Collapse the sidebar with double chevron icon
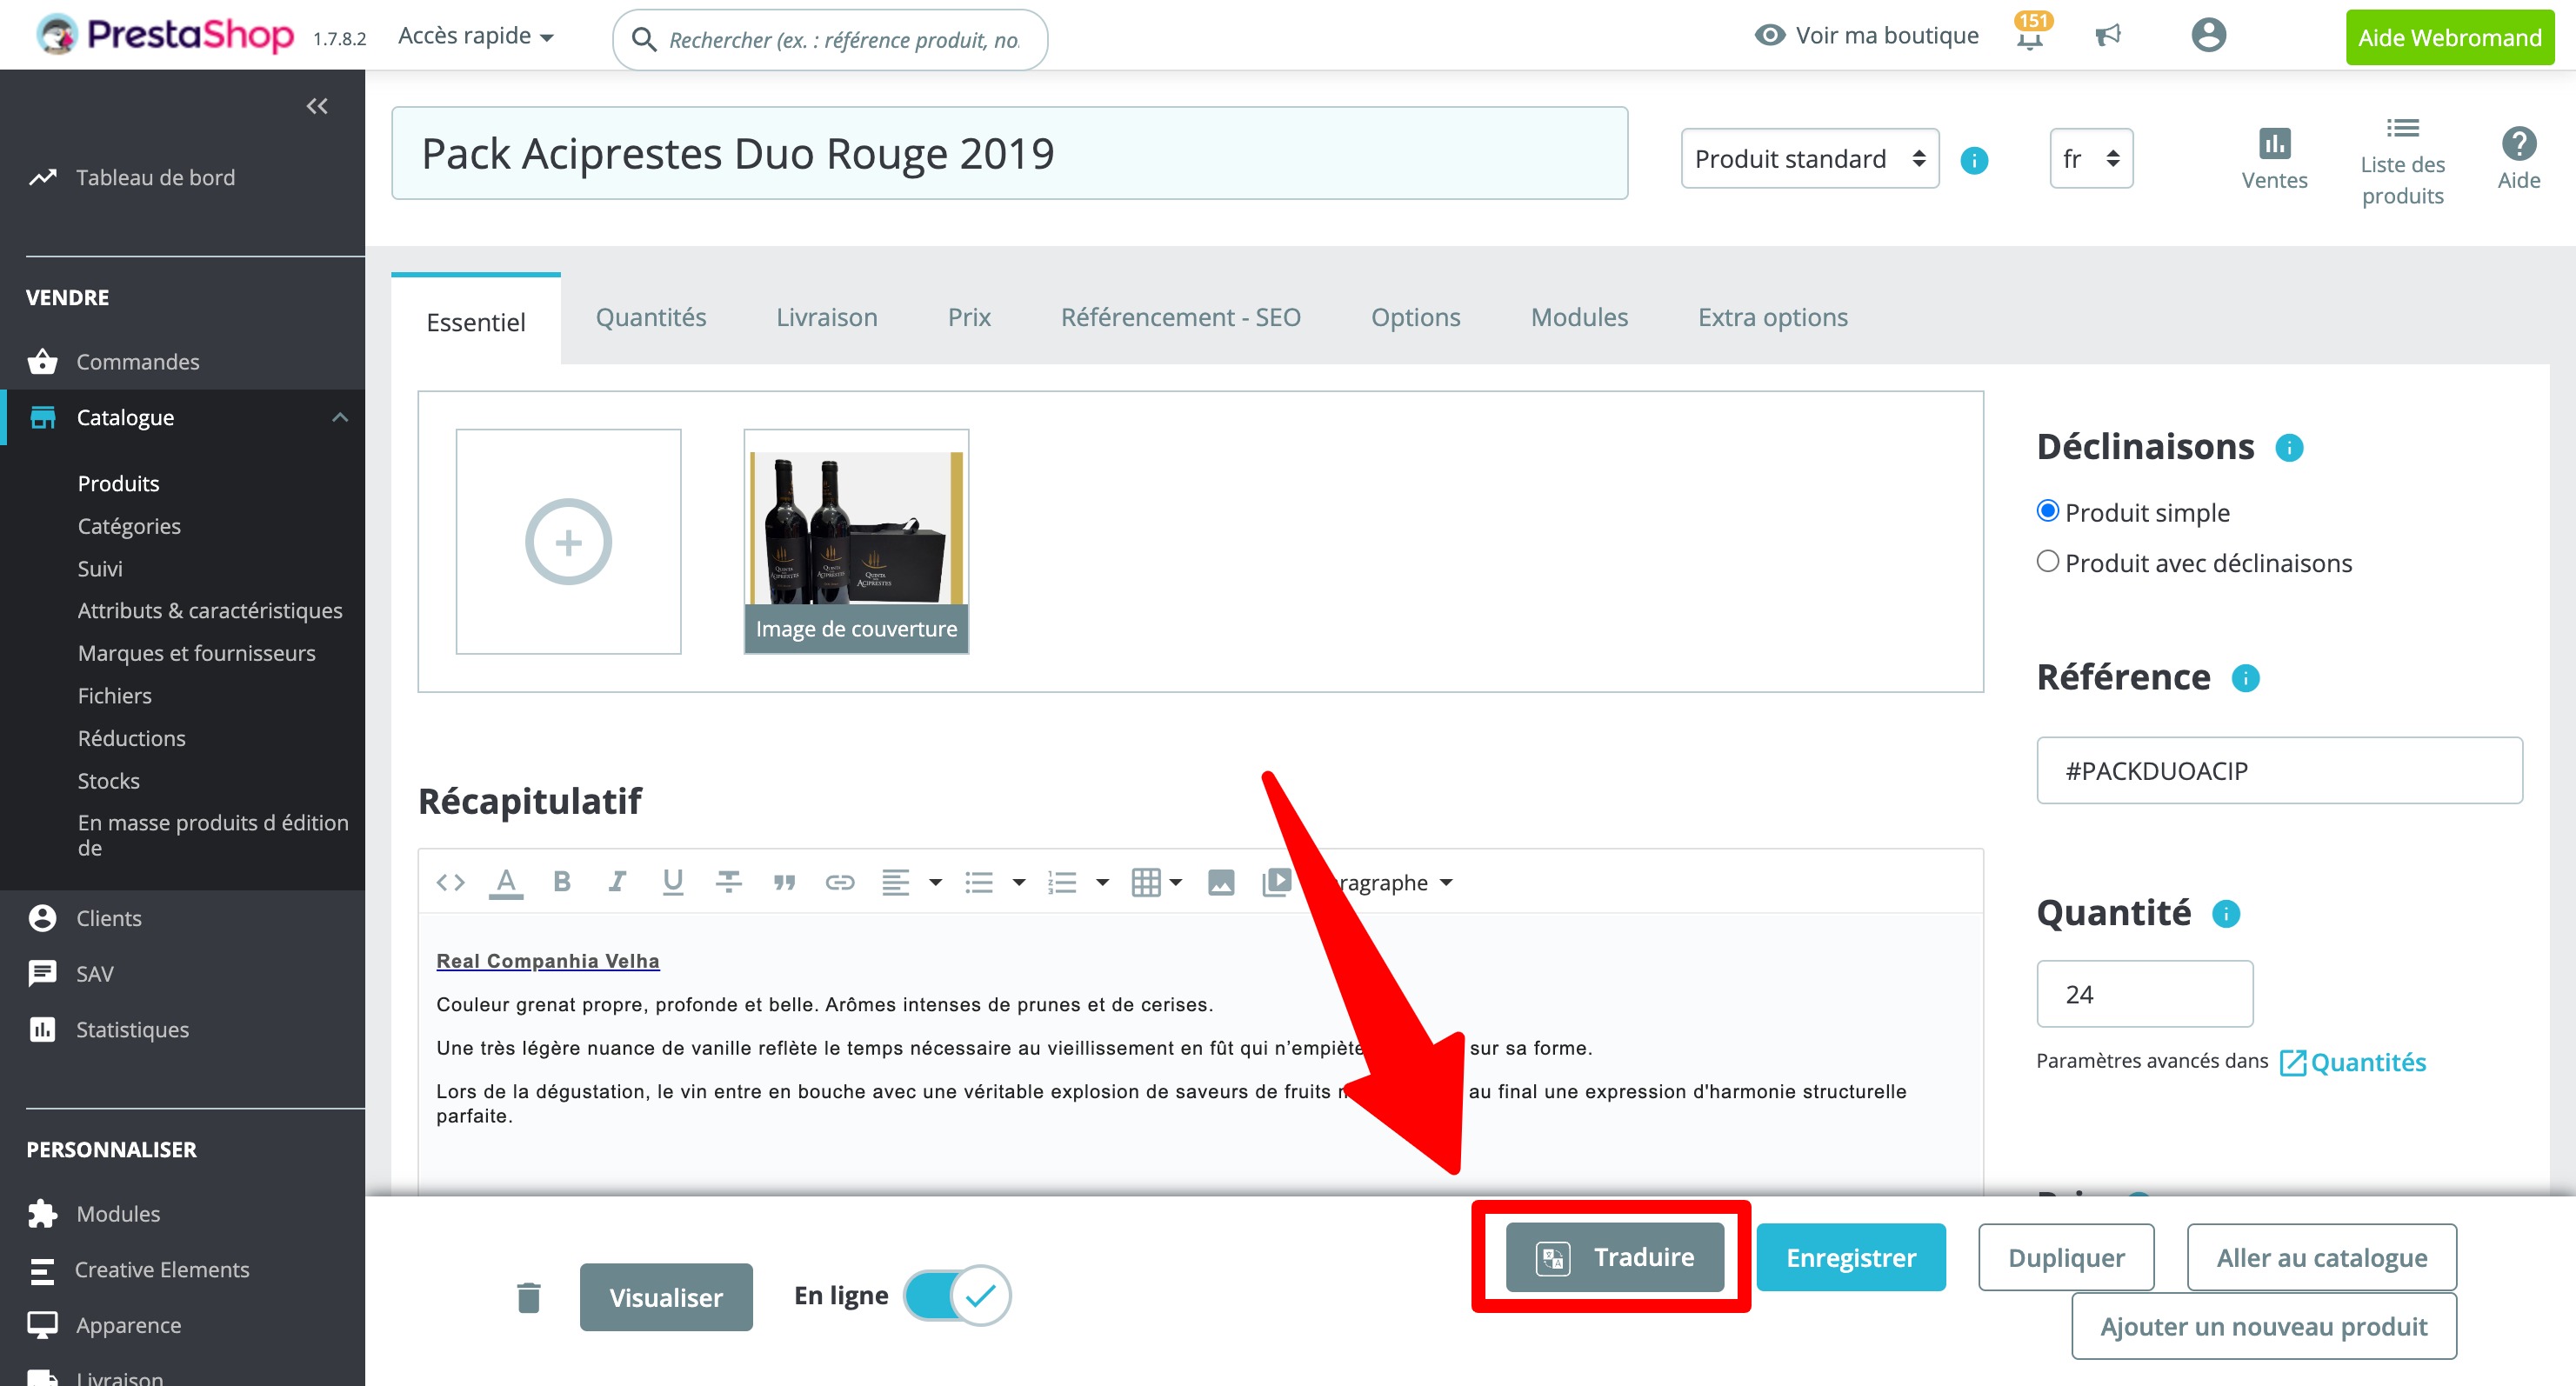The image size is (2576, 1386). coord(317,106)
